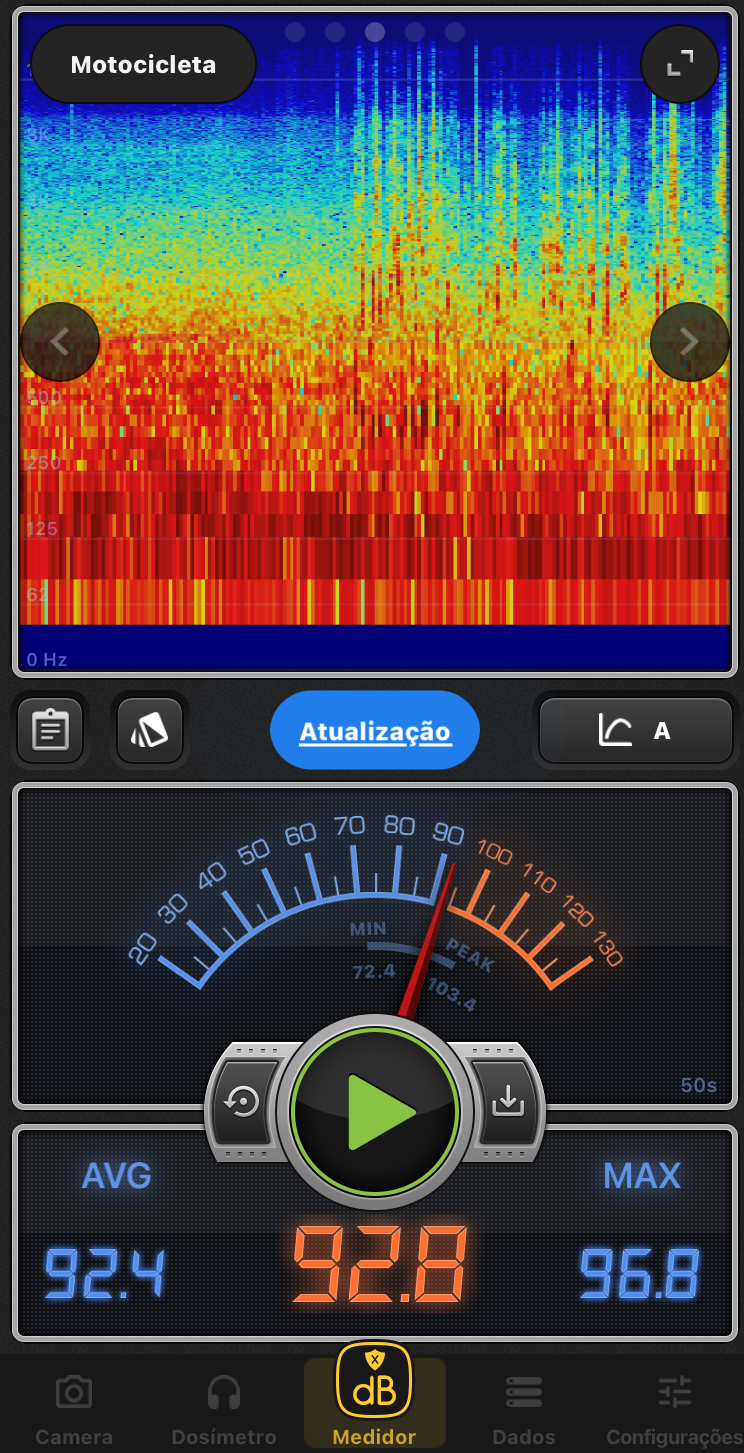This screenshot has height=1453, width=744.
Task: Open the Dados tab
Action: click(524, 1410)
